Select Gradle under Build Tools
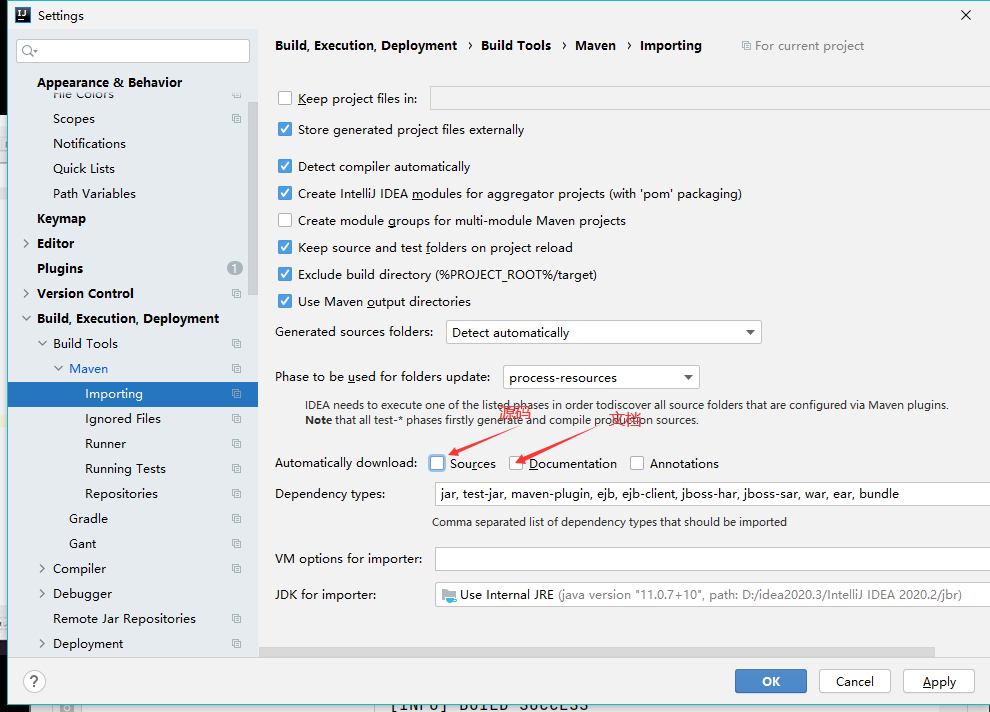 pos(88,519)
